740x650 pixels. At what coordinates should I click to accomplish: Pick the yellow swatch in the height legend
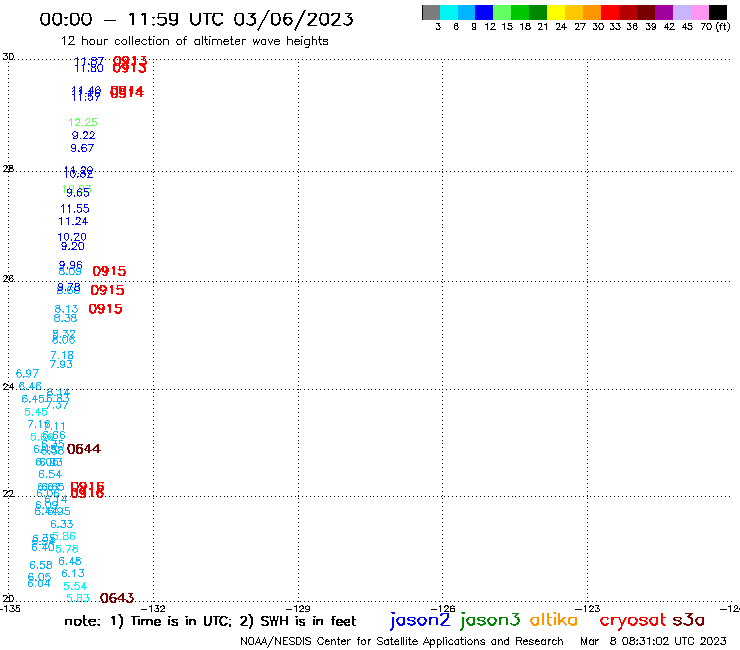(x=556, y=12)
